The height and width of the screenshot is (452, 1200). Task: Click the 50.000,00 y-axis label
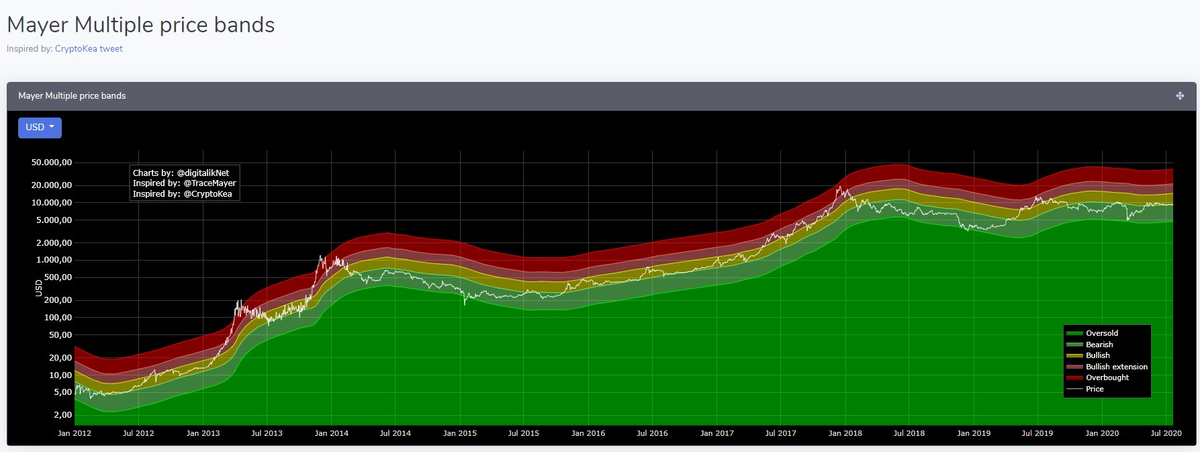coord(49,162)
